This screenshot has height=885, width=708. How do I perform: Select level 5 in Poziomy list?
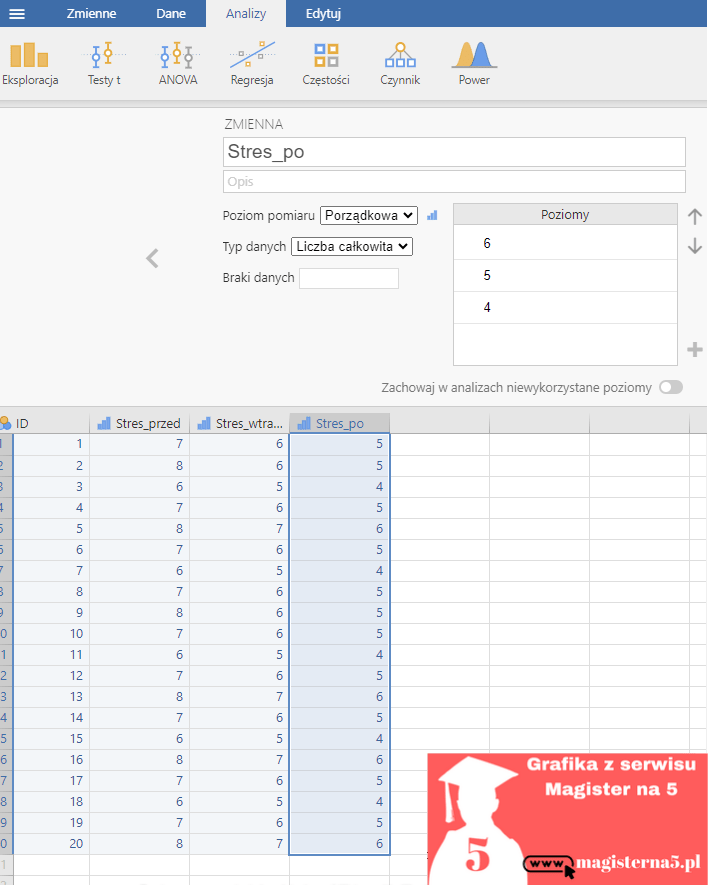coord(565,275)
